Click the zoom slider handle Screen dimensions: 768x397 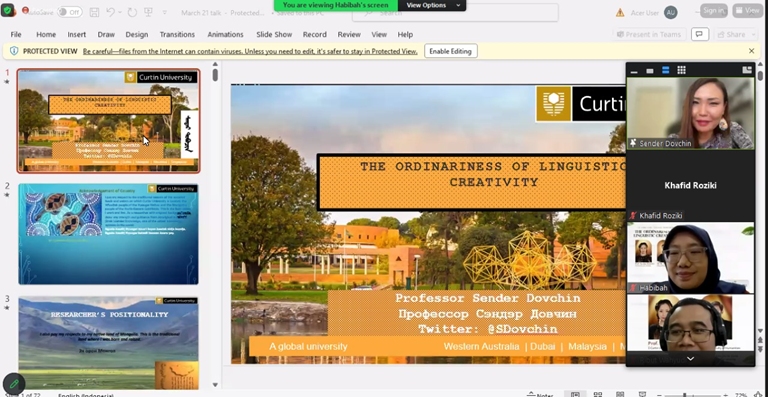[684, 395]
